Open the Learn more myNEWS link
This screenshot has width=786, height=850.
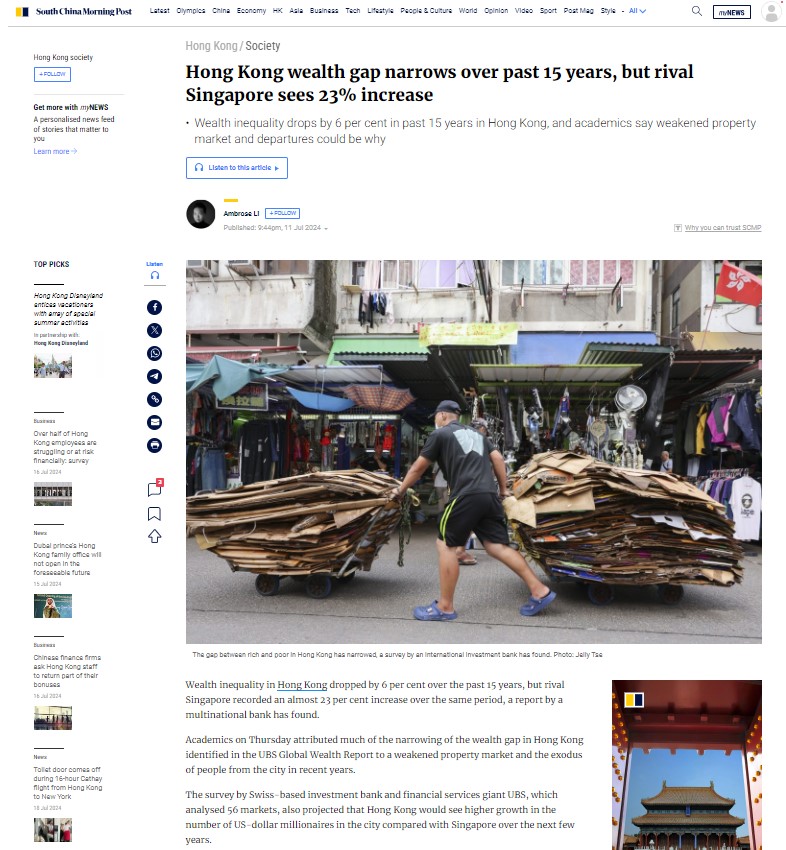[x=55, y=151]
